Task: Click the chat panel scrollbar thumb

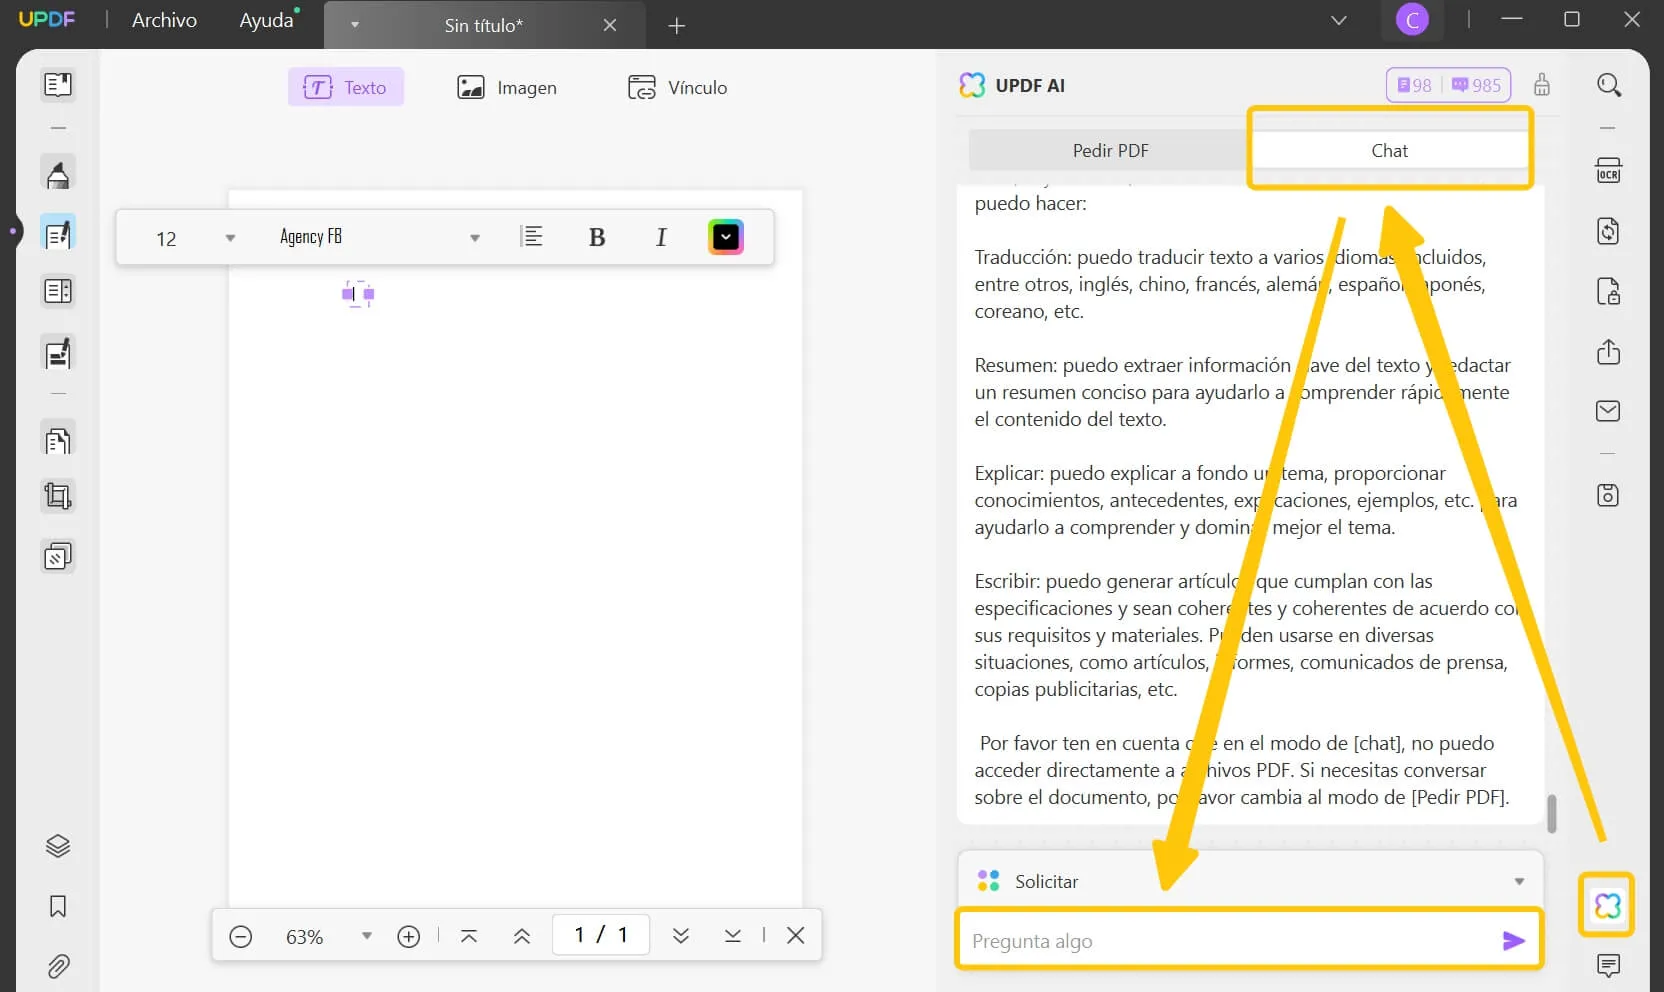Action: coord(1551,813)
